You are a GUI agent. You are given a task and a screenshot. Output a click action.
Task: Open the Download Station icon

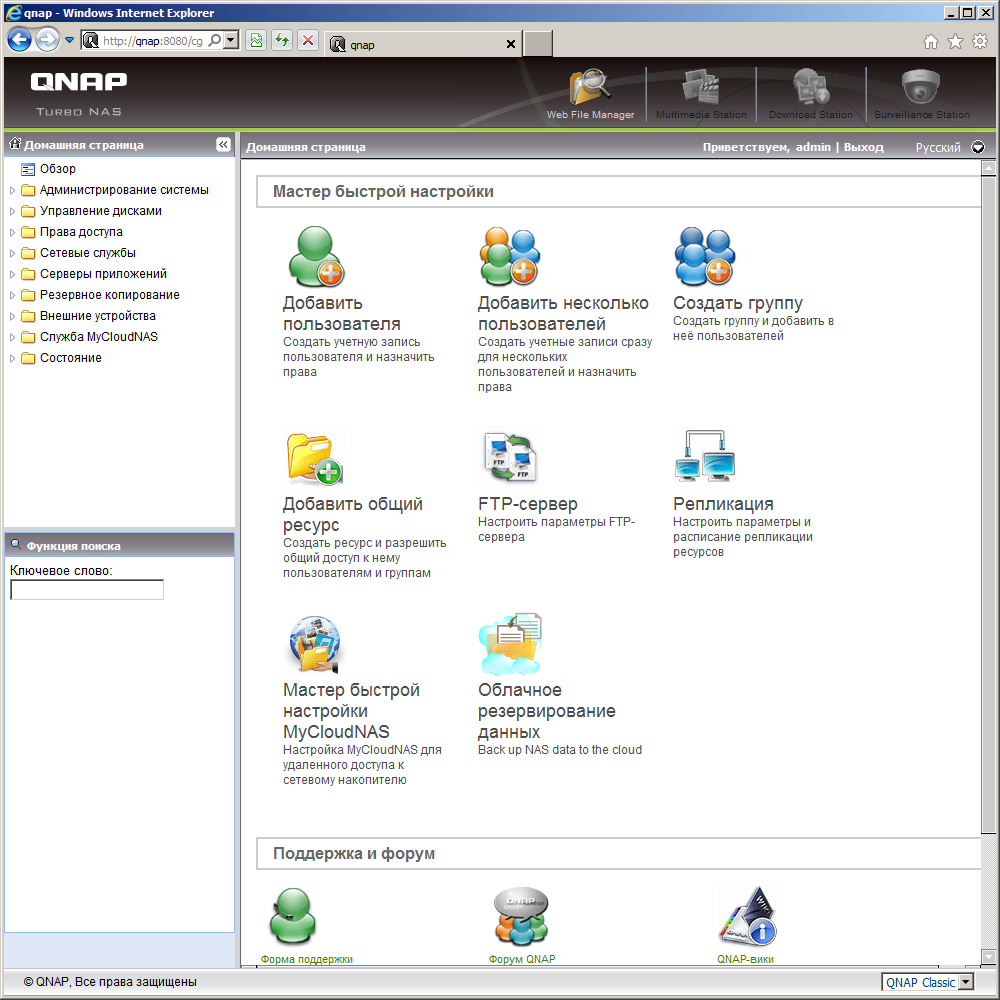[811, 87]
